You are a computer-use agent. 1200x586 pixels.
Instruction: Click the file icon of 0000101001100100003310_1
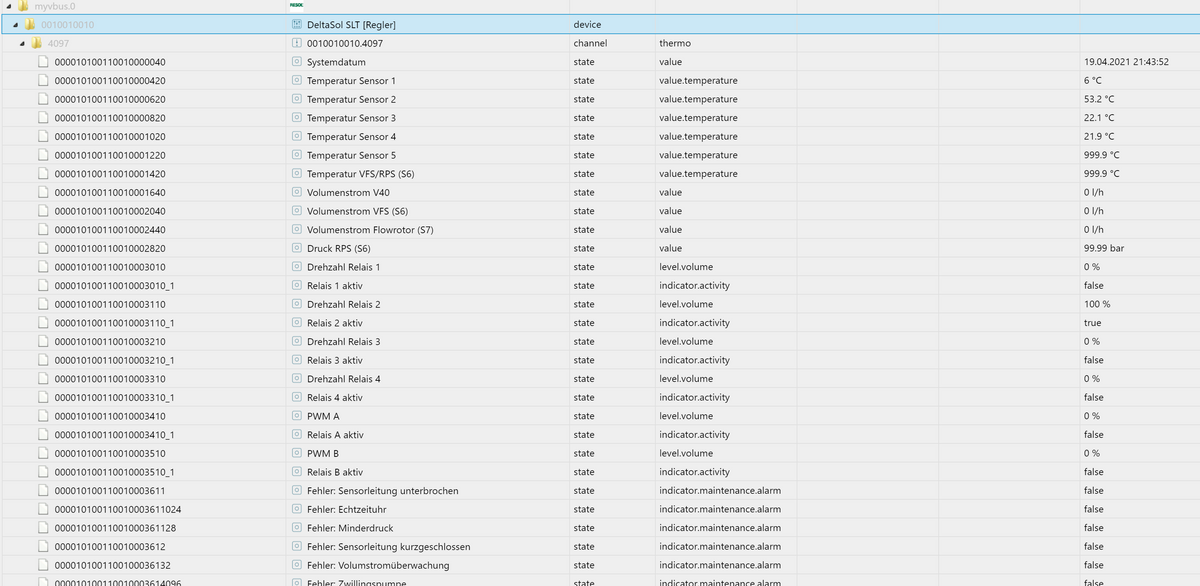43,397
